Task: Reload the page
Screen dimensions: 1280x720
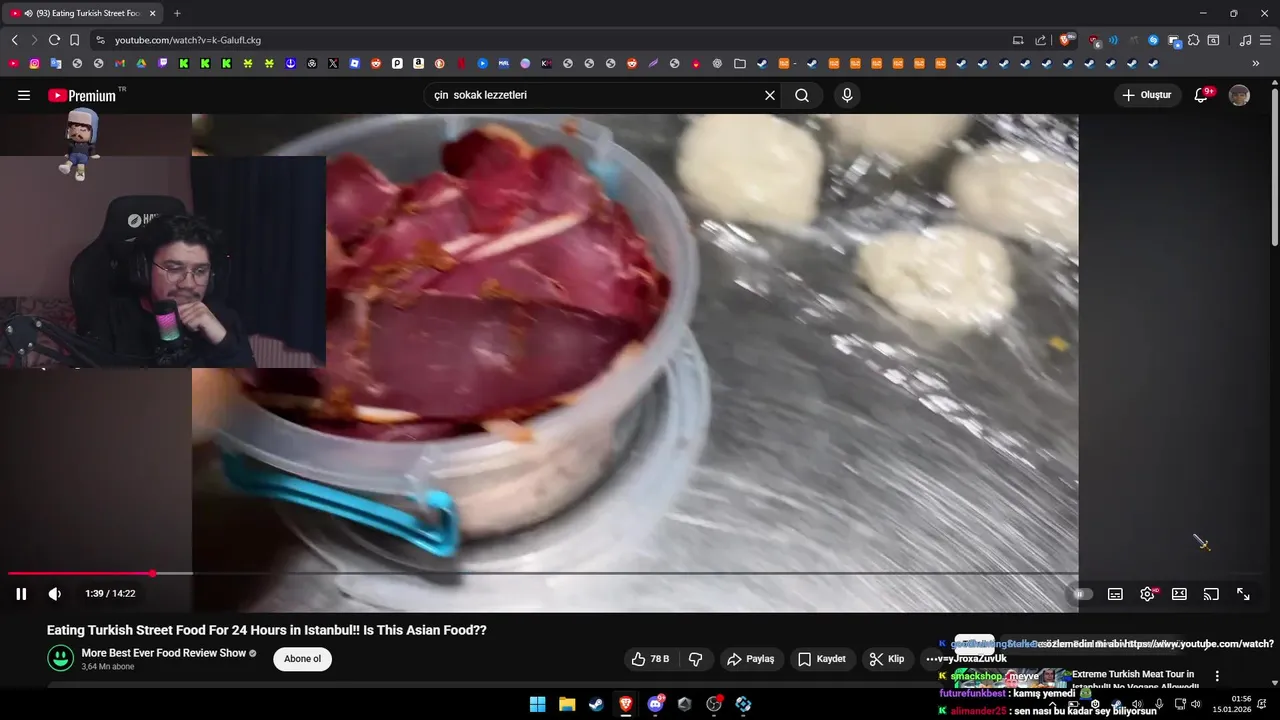Action: coord(54,40)
